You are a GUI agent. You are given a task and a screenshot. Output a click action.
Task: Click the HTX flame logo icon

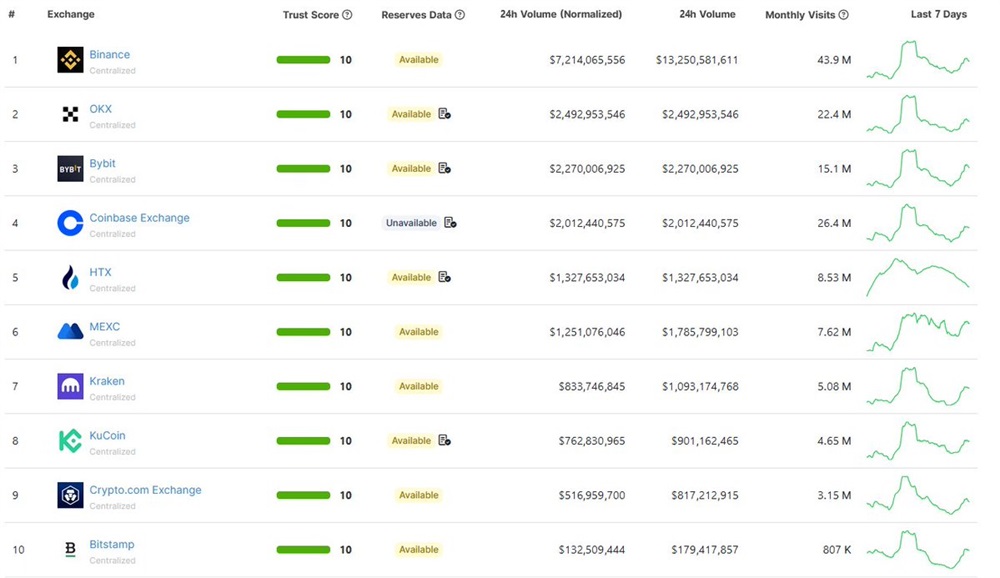click(x=70, y=278)
